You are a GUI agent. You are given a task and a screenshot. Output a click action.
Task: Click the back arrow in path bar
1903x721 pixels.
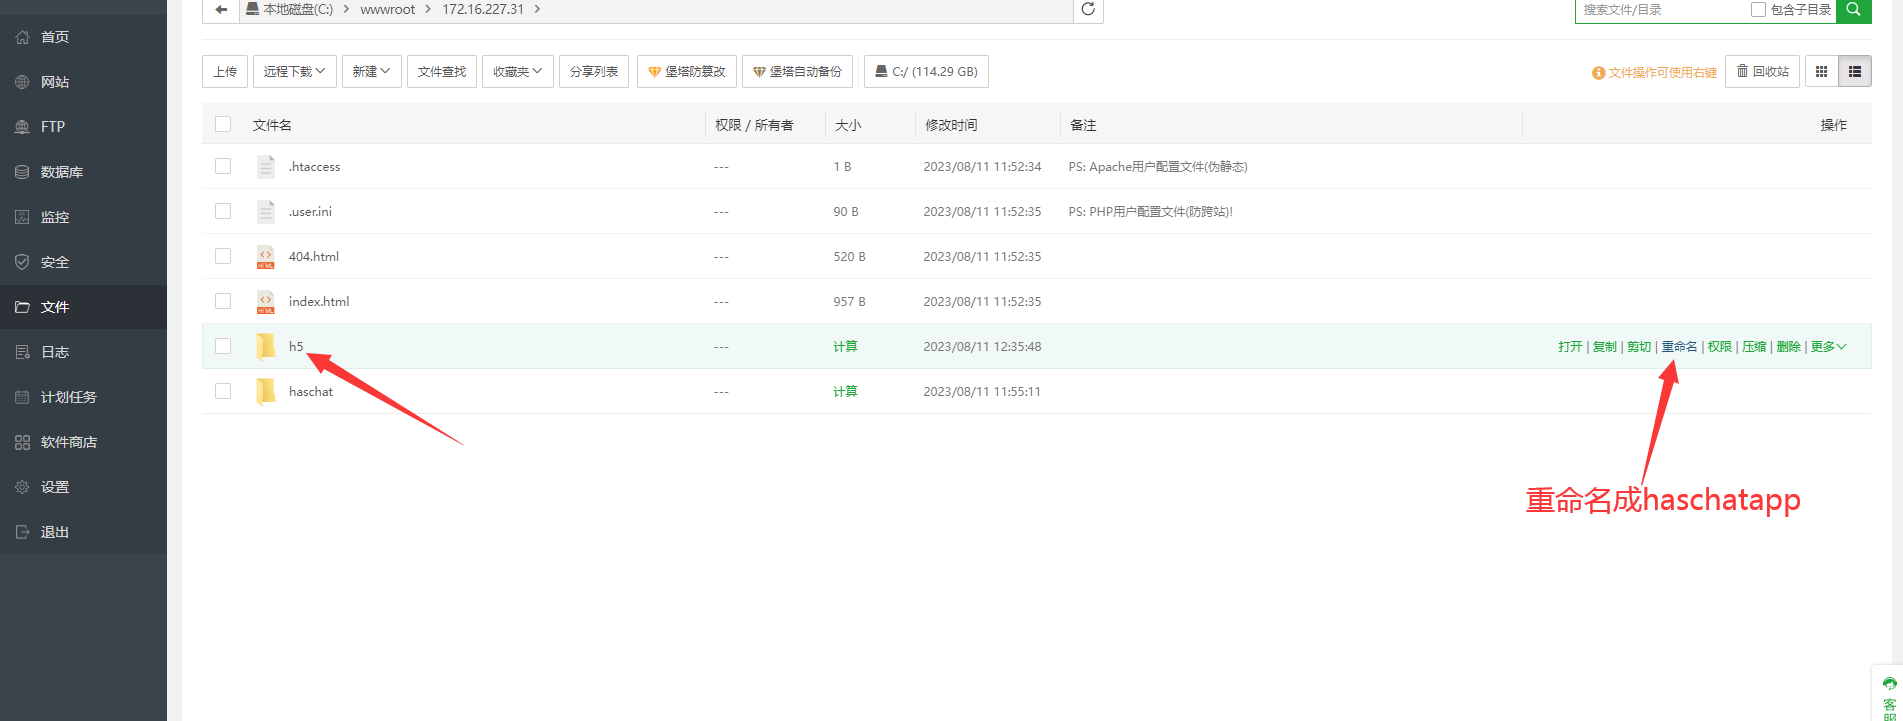pyautogui.click(x=221, y=9)
